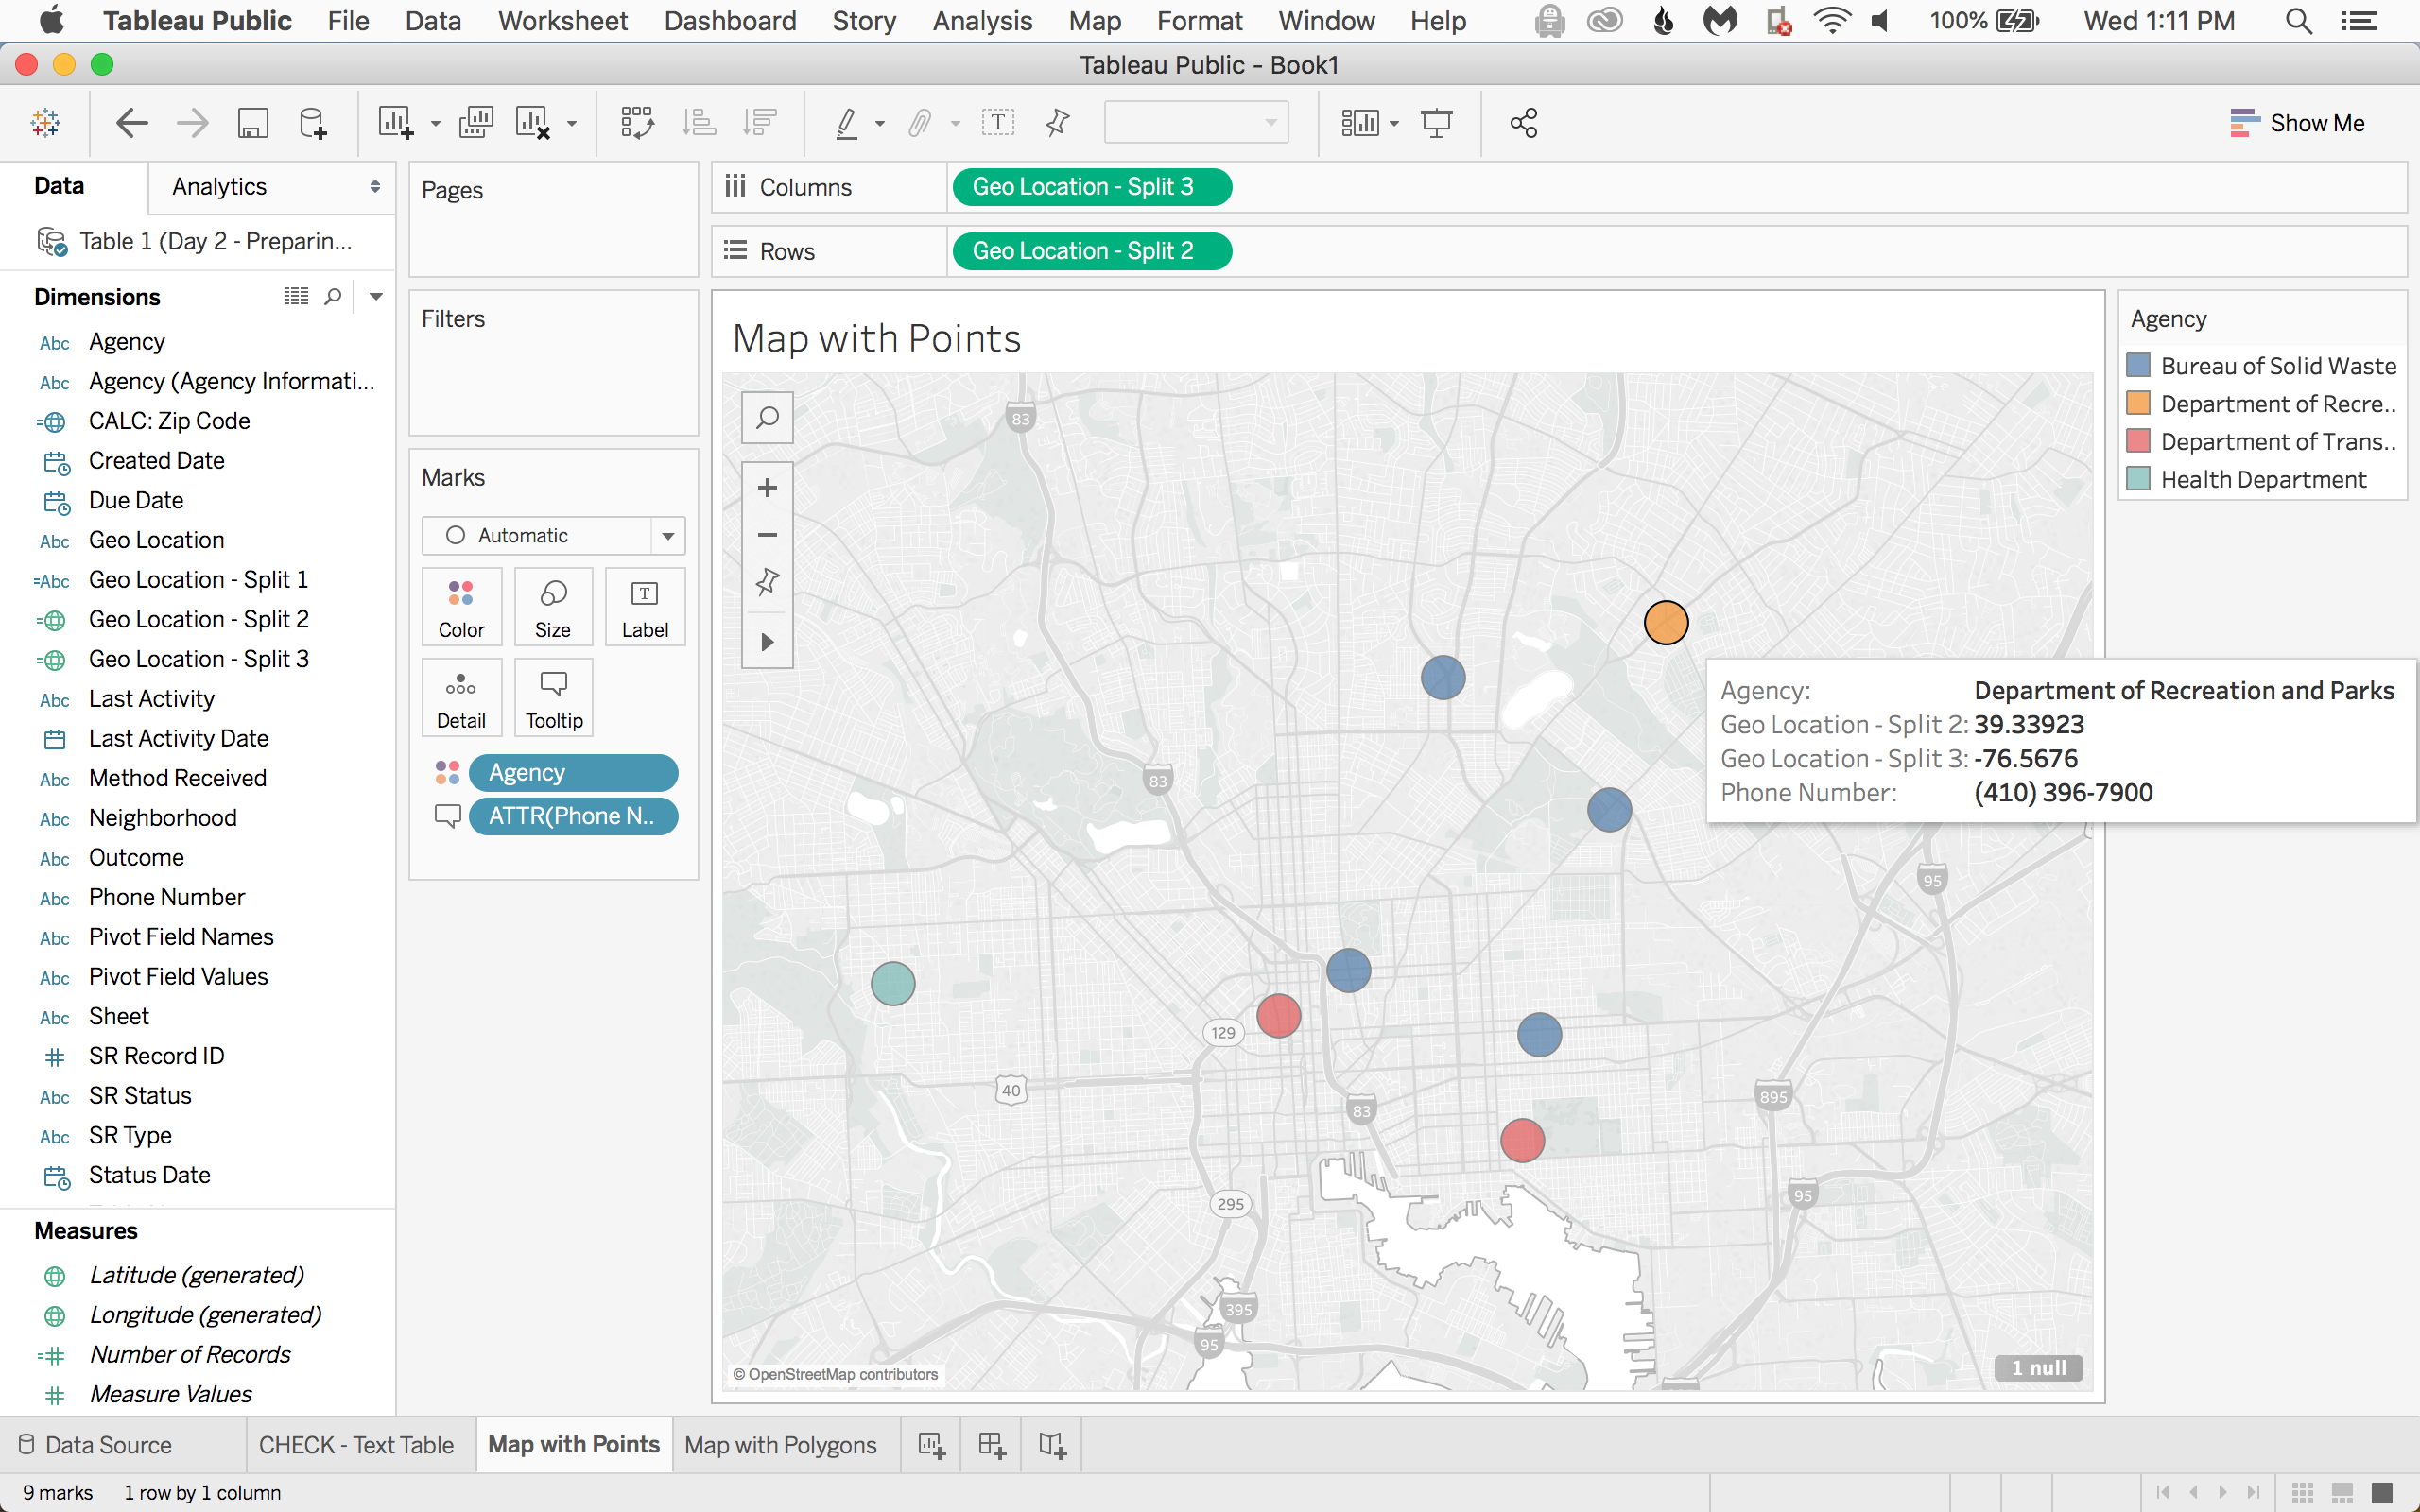Click the Label button on Marks card
The image size is (2420, 1512).
coord(645,607)
